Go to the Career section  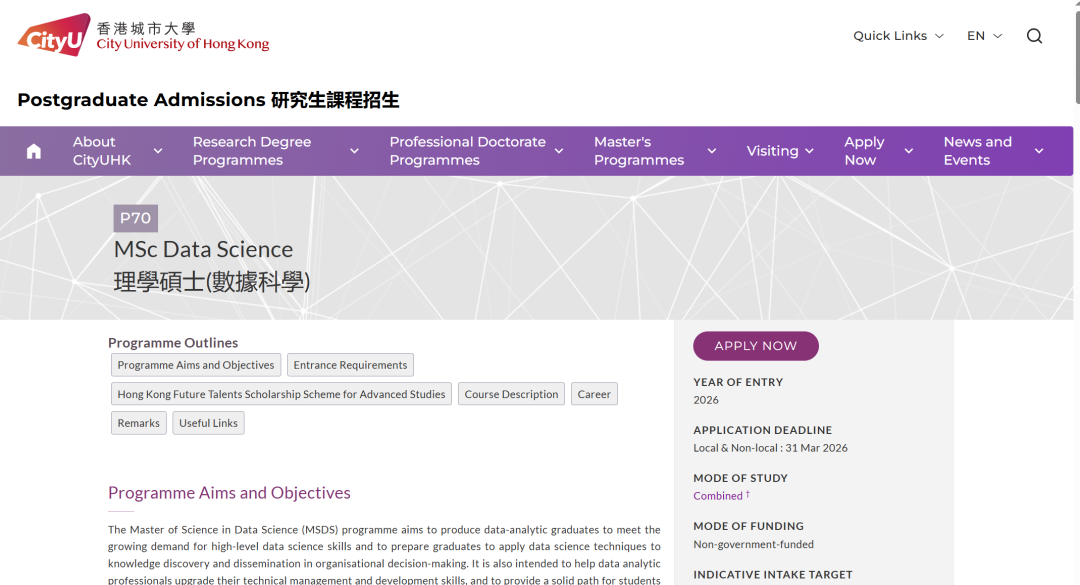click(594, 394)
